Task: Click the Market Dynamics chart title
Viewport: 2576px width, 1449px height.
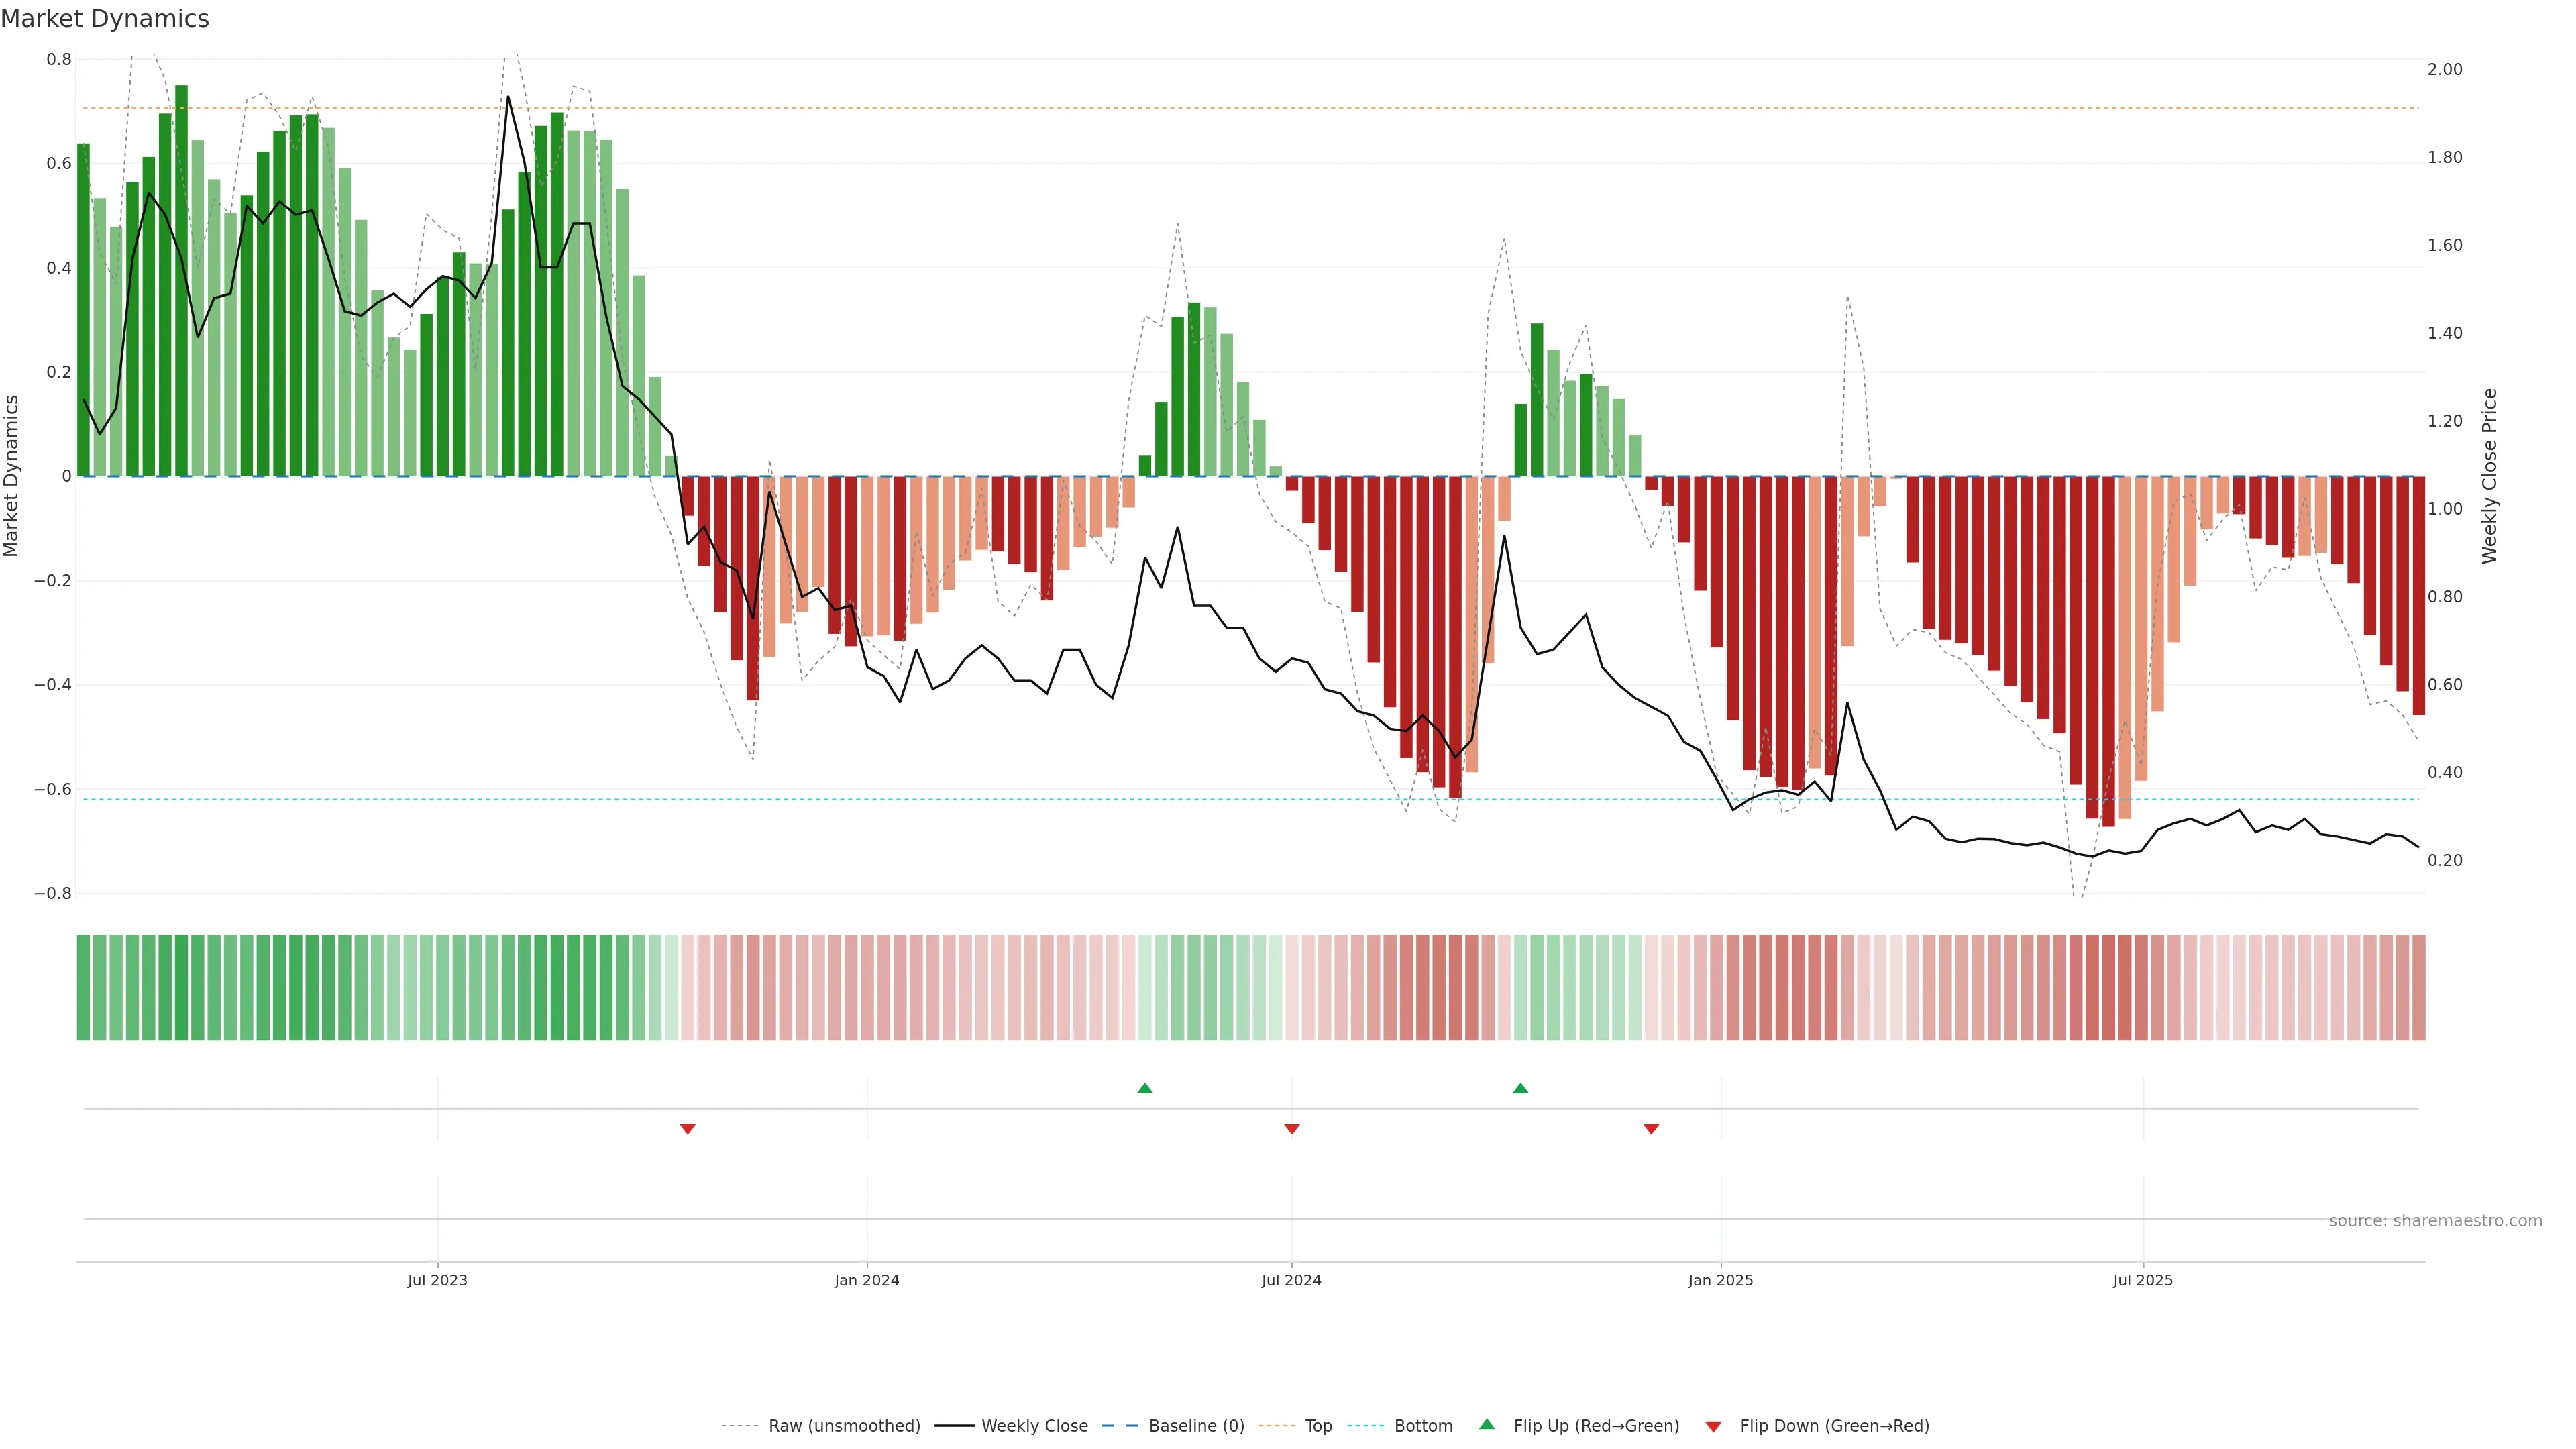Action: [105, 19]
